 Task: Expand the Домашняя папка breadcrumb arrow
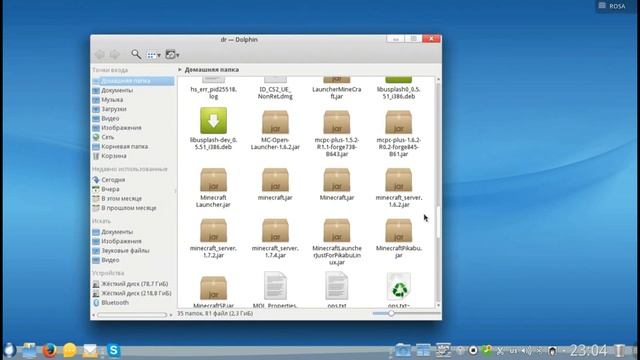180,70
